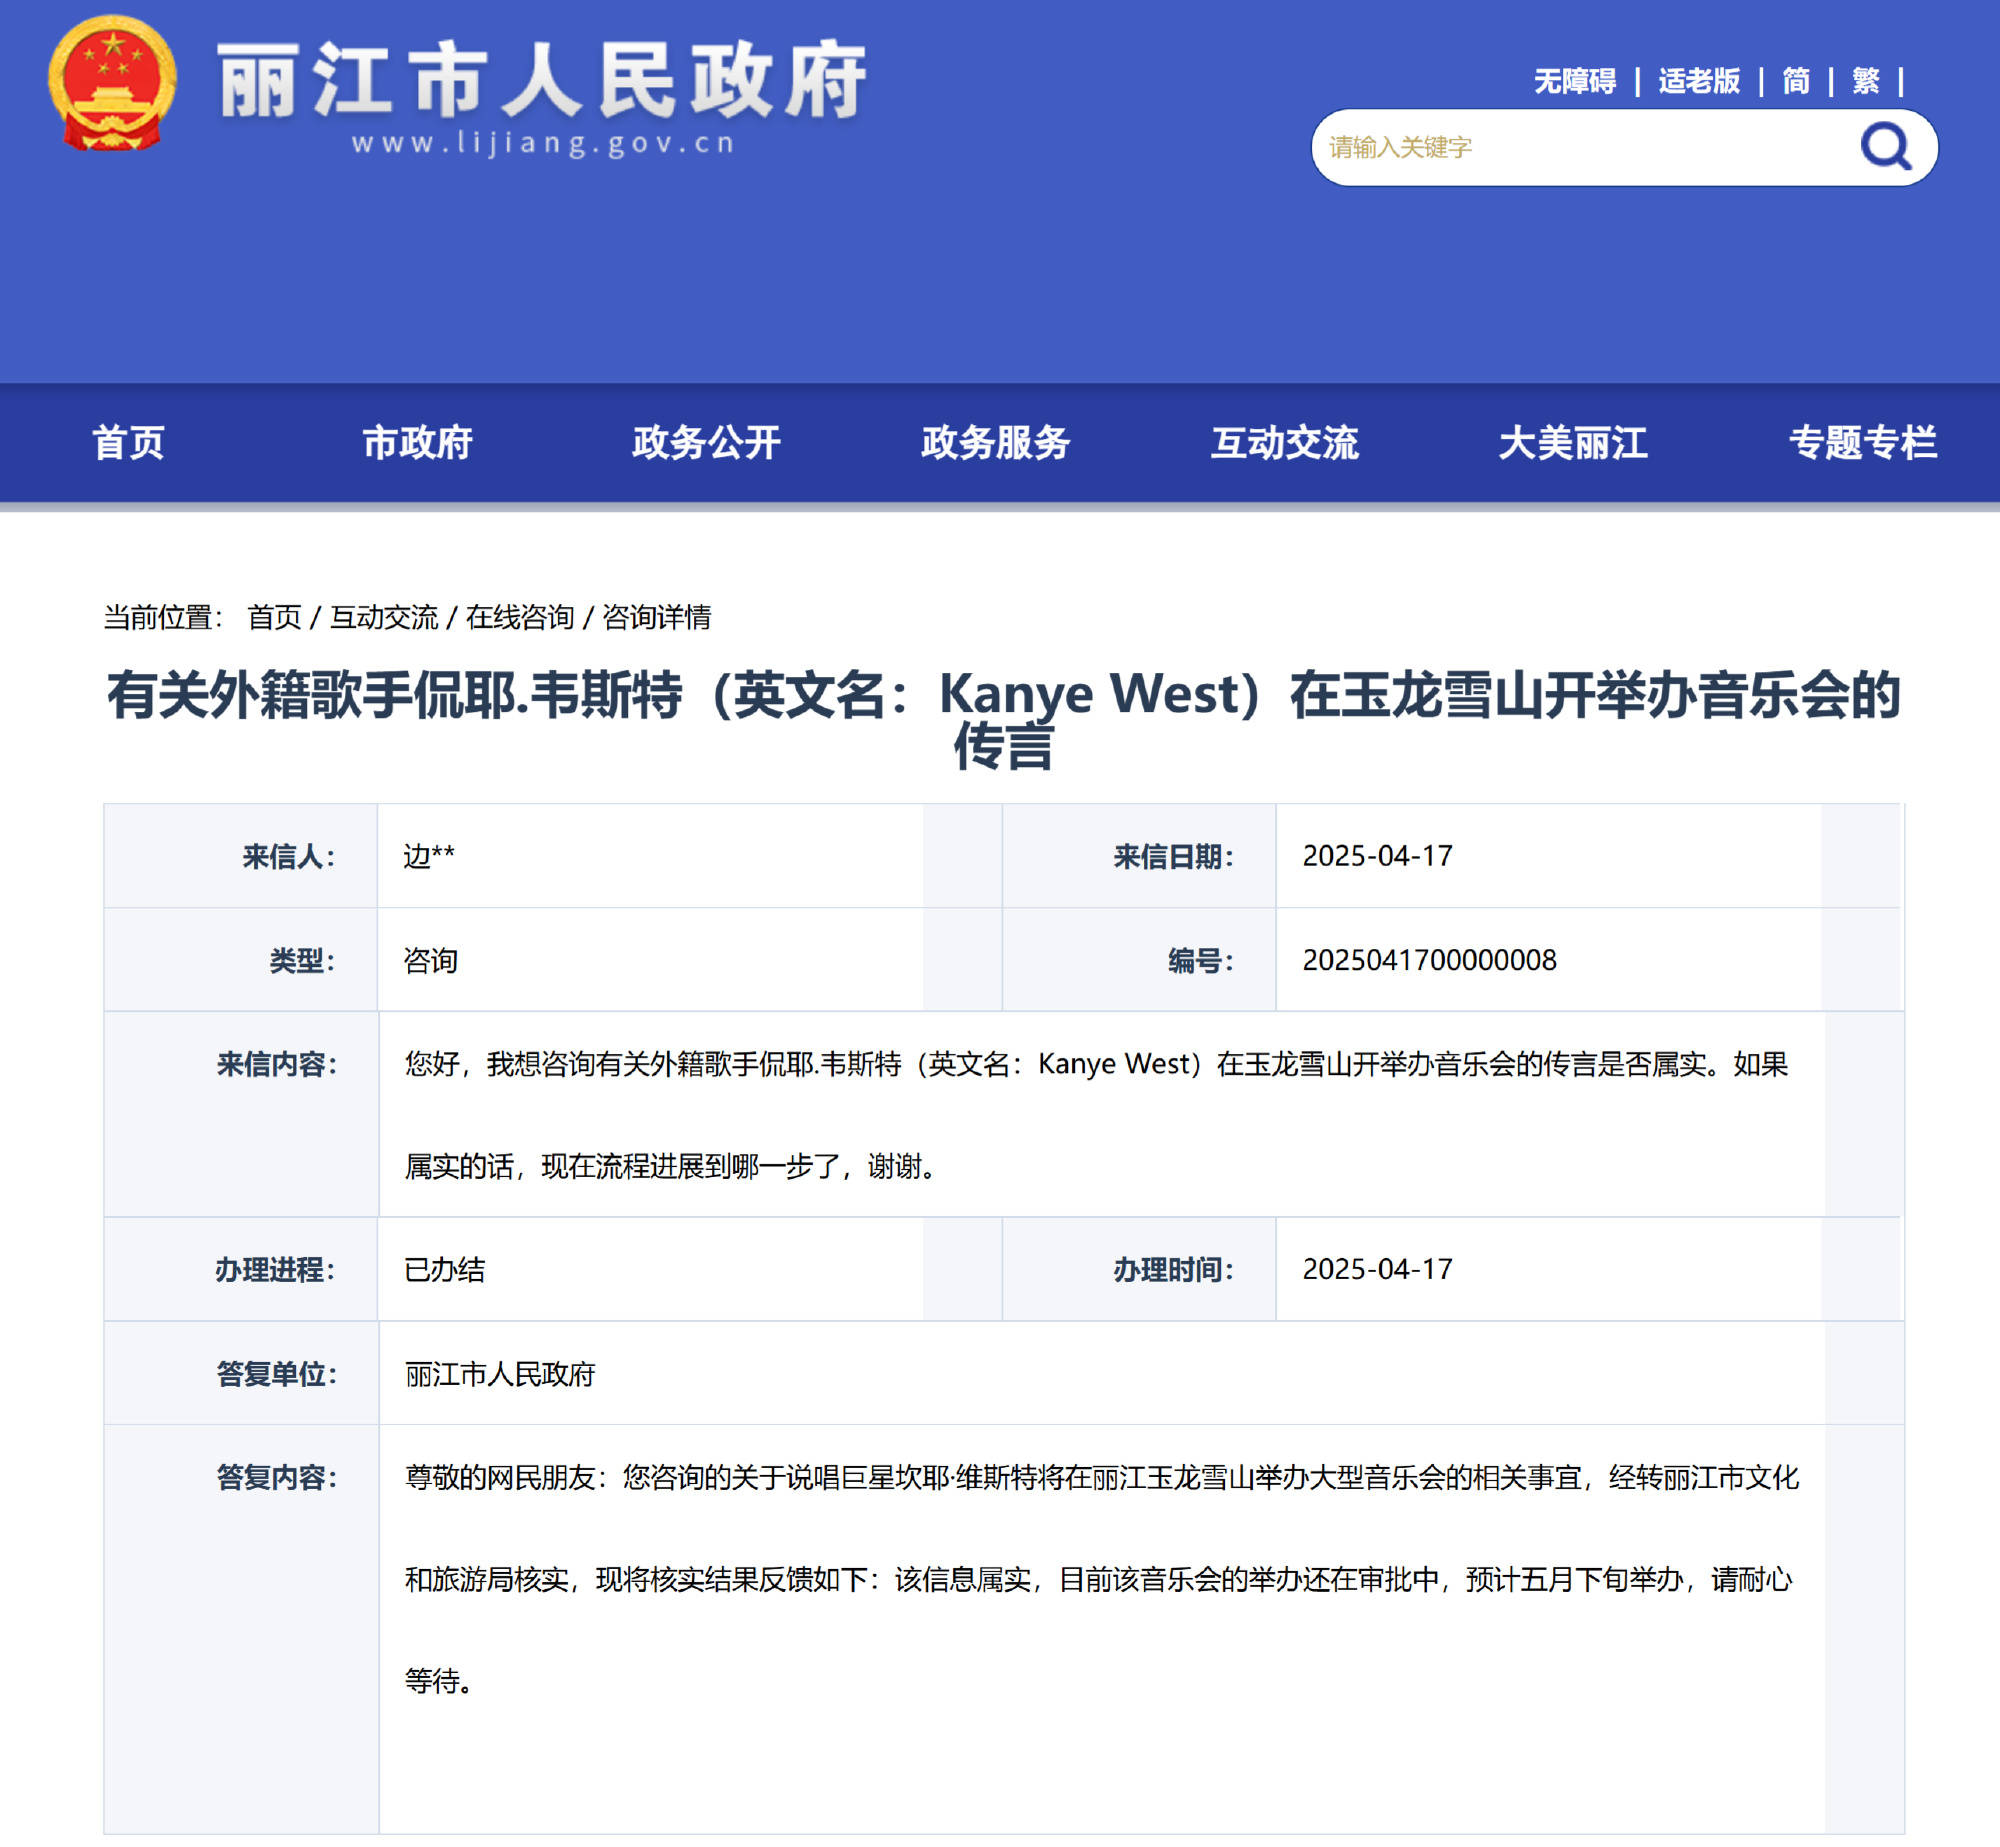Click the 来信日期 value 2025-04-17

[x=1377, y=856]
